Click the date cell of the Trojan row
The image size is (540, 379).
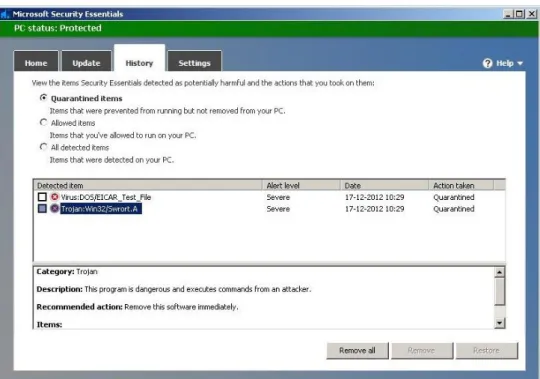374,209
